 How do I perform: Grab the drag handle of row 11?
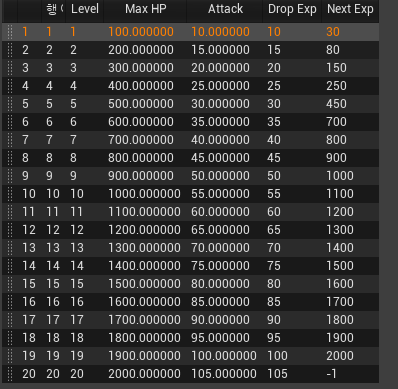[10, 212]
